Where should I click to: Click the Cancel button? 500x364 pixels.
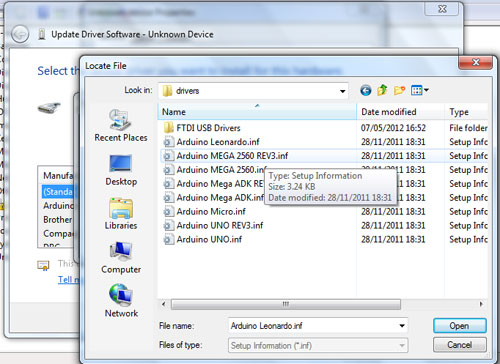click(x=460, y=345)
